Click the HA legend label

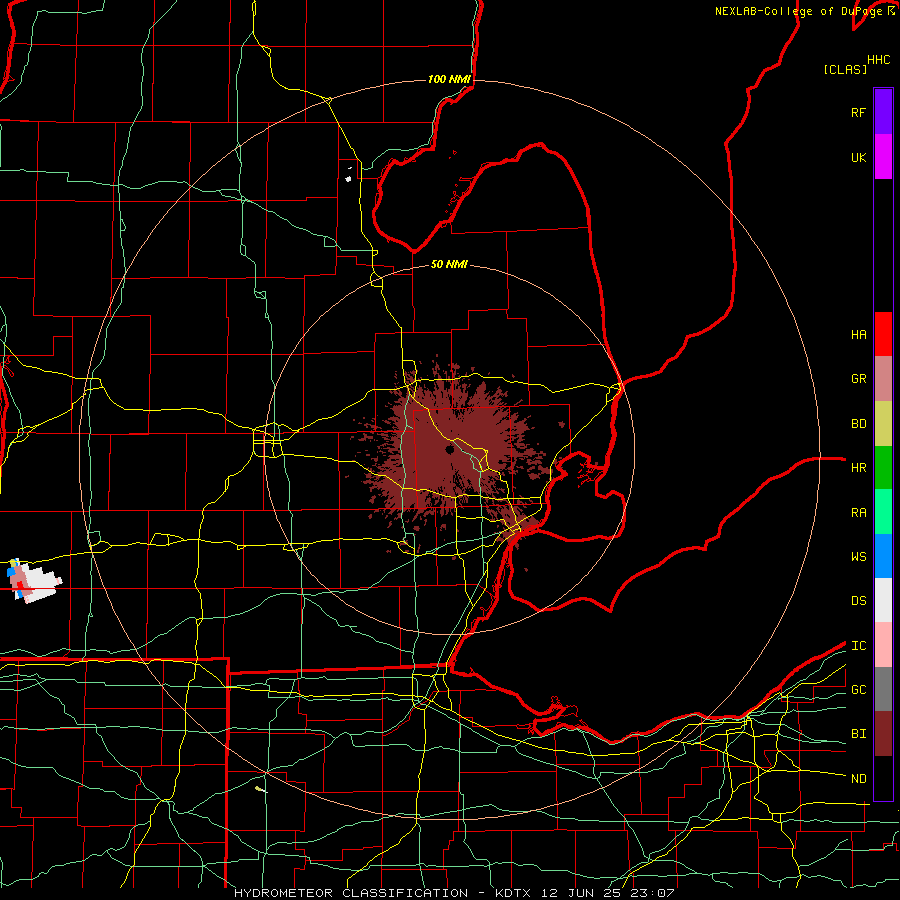point(858,335)
